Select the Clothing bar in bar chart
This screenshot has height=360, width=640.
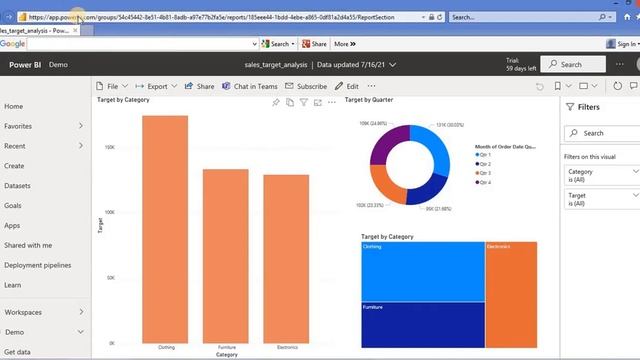coord(165,229)
